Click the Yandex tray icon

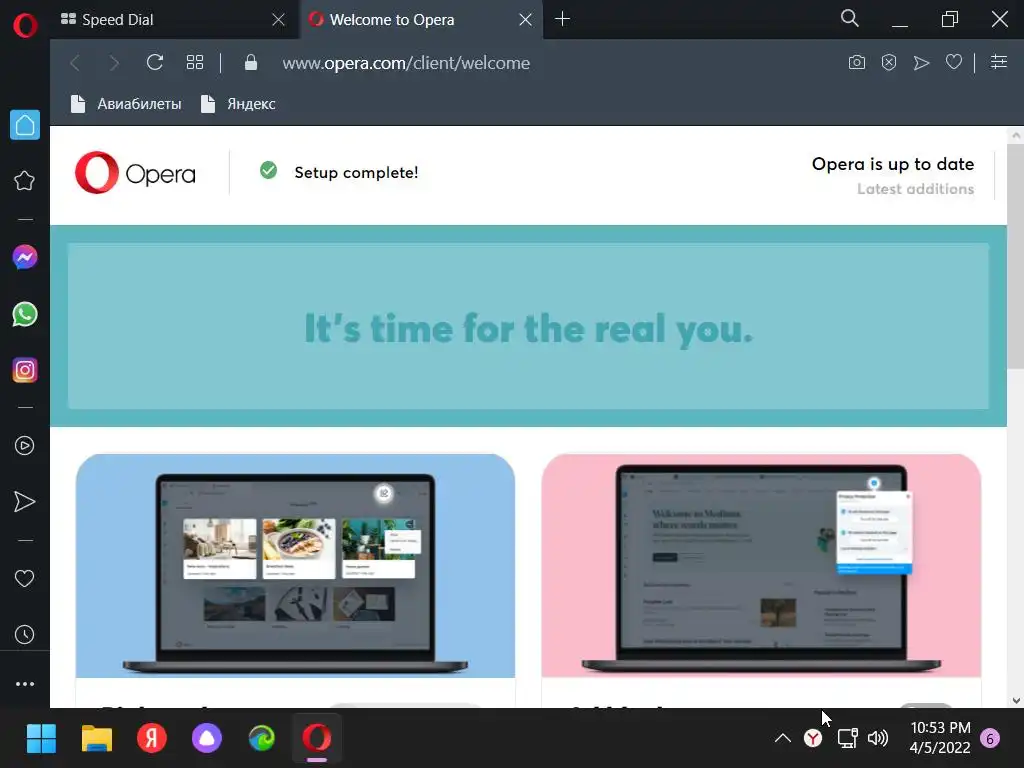click(813, 739)
